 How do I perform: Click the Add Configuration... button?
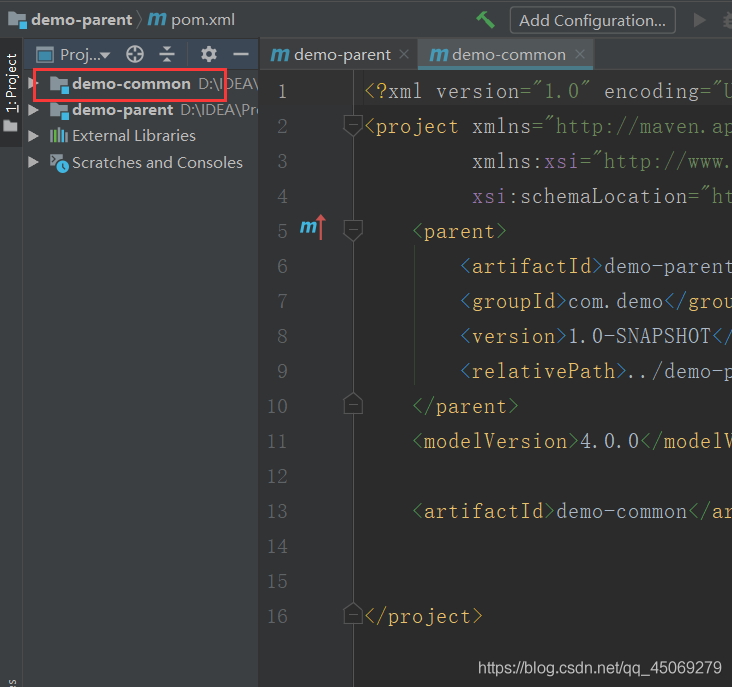click(592, 20)
